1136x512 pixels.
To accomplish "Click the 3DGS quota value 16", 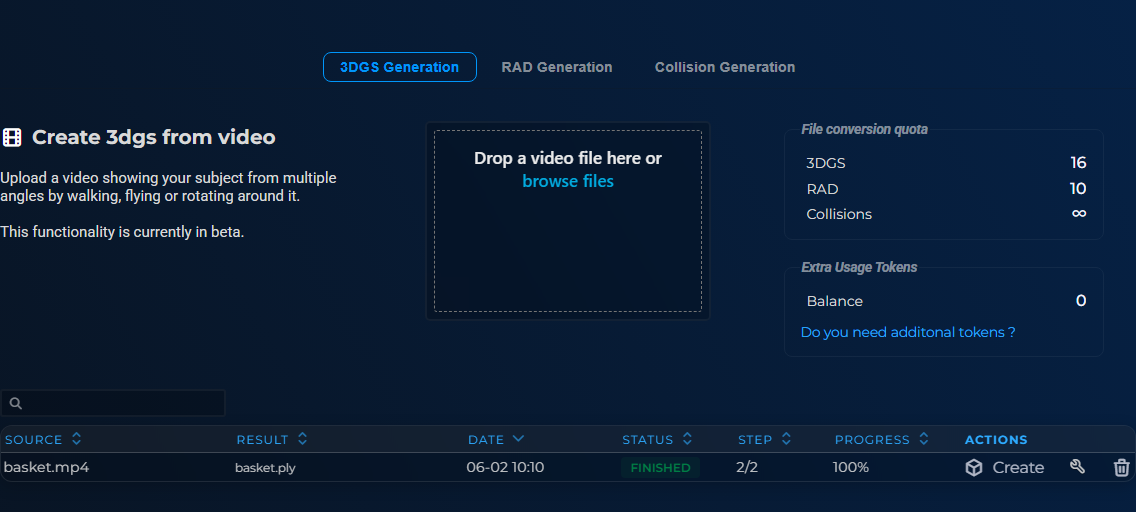I will coord(1078,163).
